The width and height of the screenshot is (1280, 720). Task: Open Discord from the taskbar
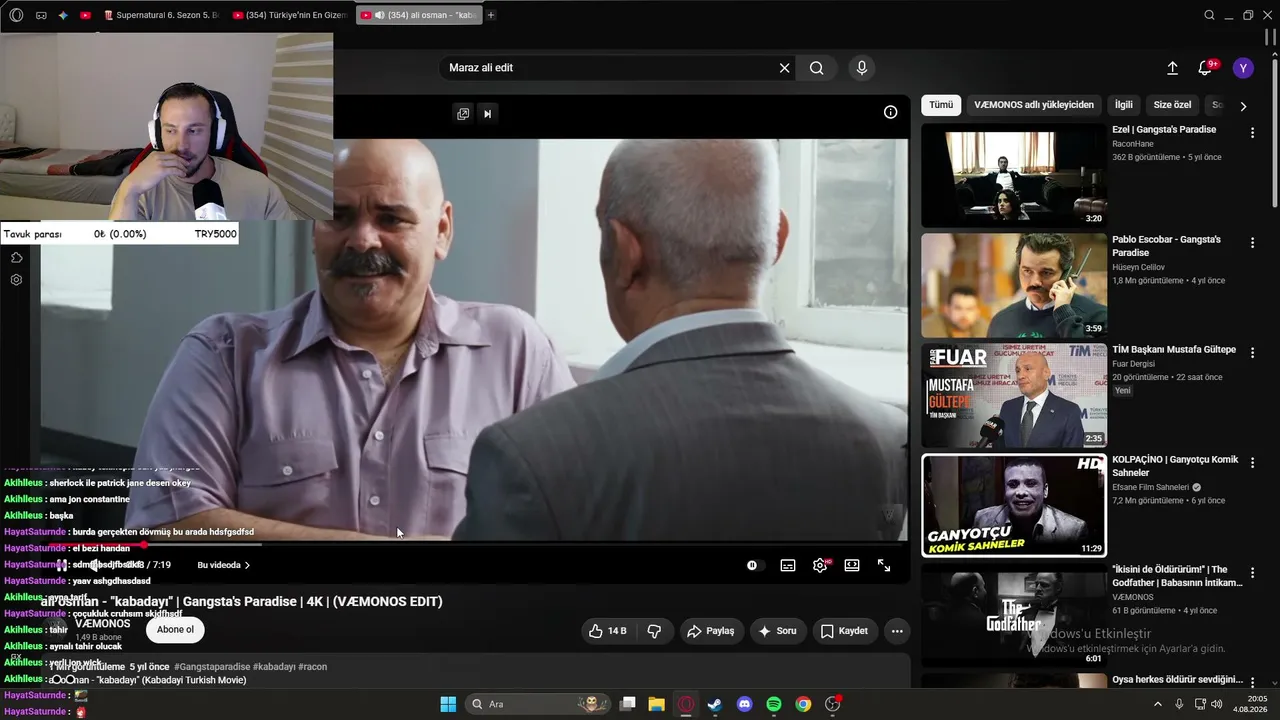(744, 704)
